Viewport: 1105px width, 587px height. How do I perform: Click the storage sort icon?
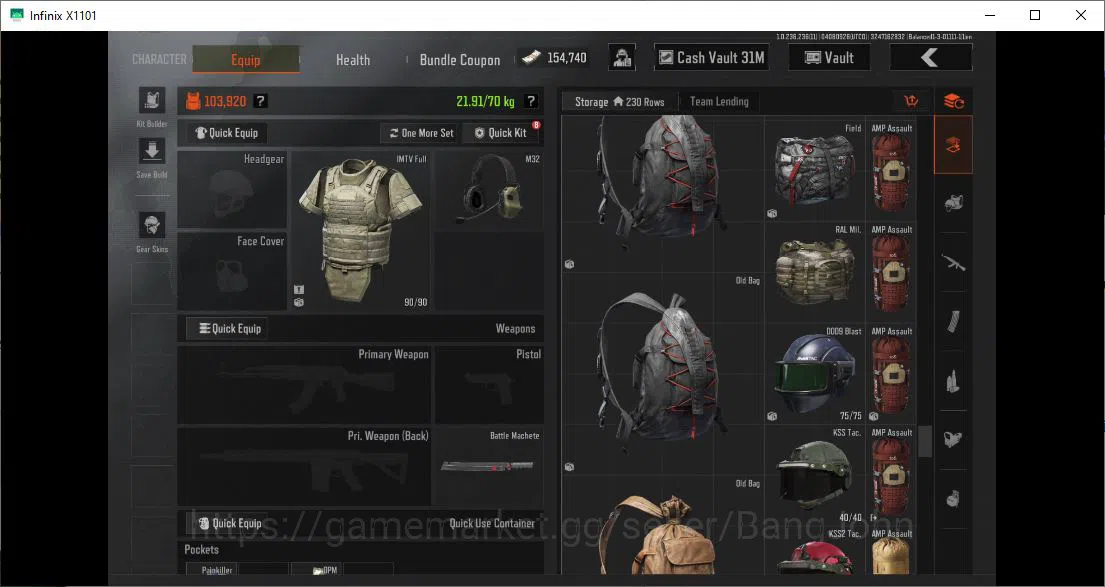click(x=910, y=101)
